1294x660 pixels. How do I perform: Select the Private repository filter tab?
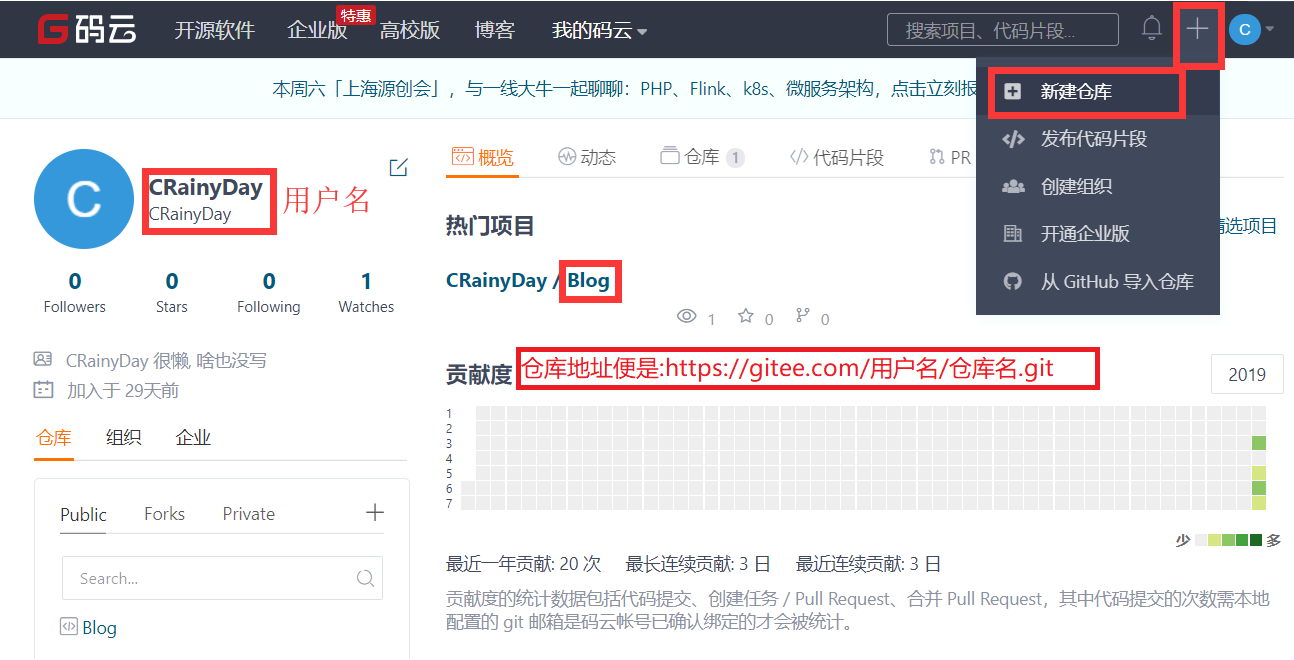click(x=249, y=514)
